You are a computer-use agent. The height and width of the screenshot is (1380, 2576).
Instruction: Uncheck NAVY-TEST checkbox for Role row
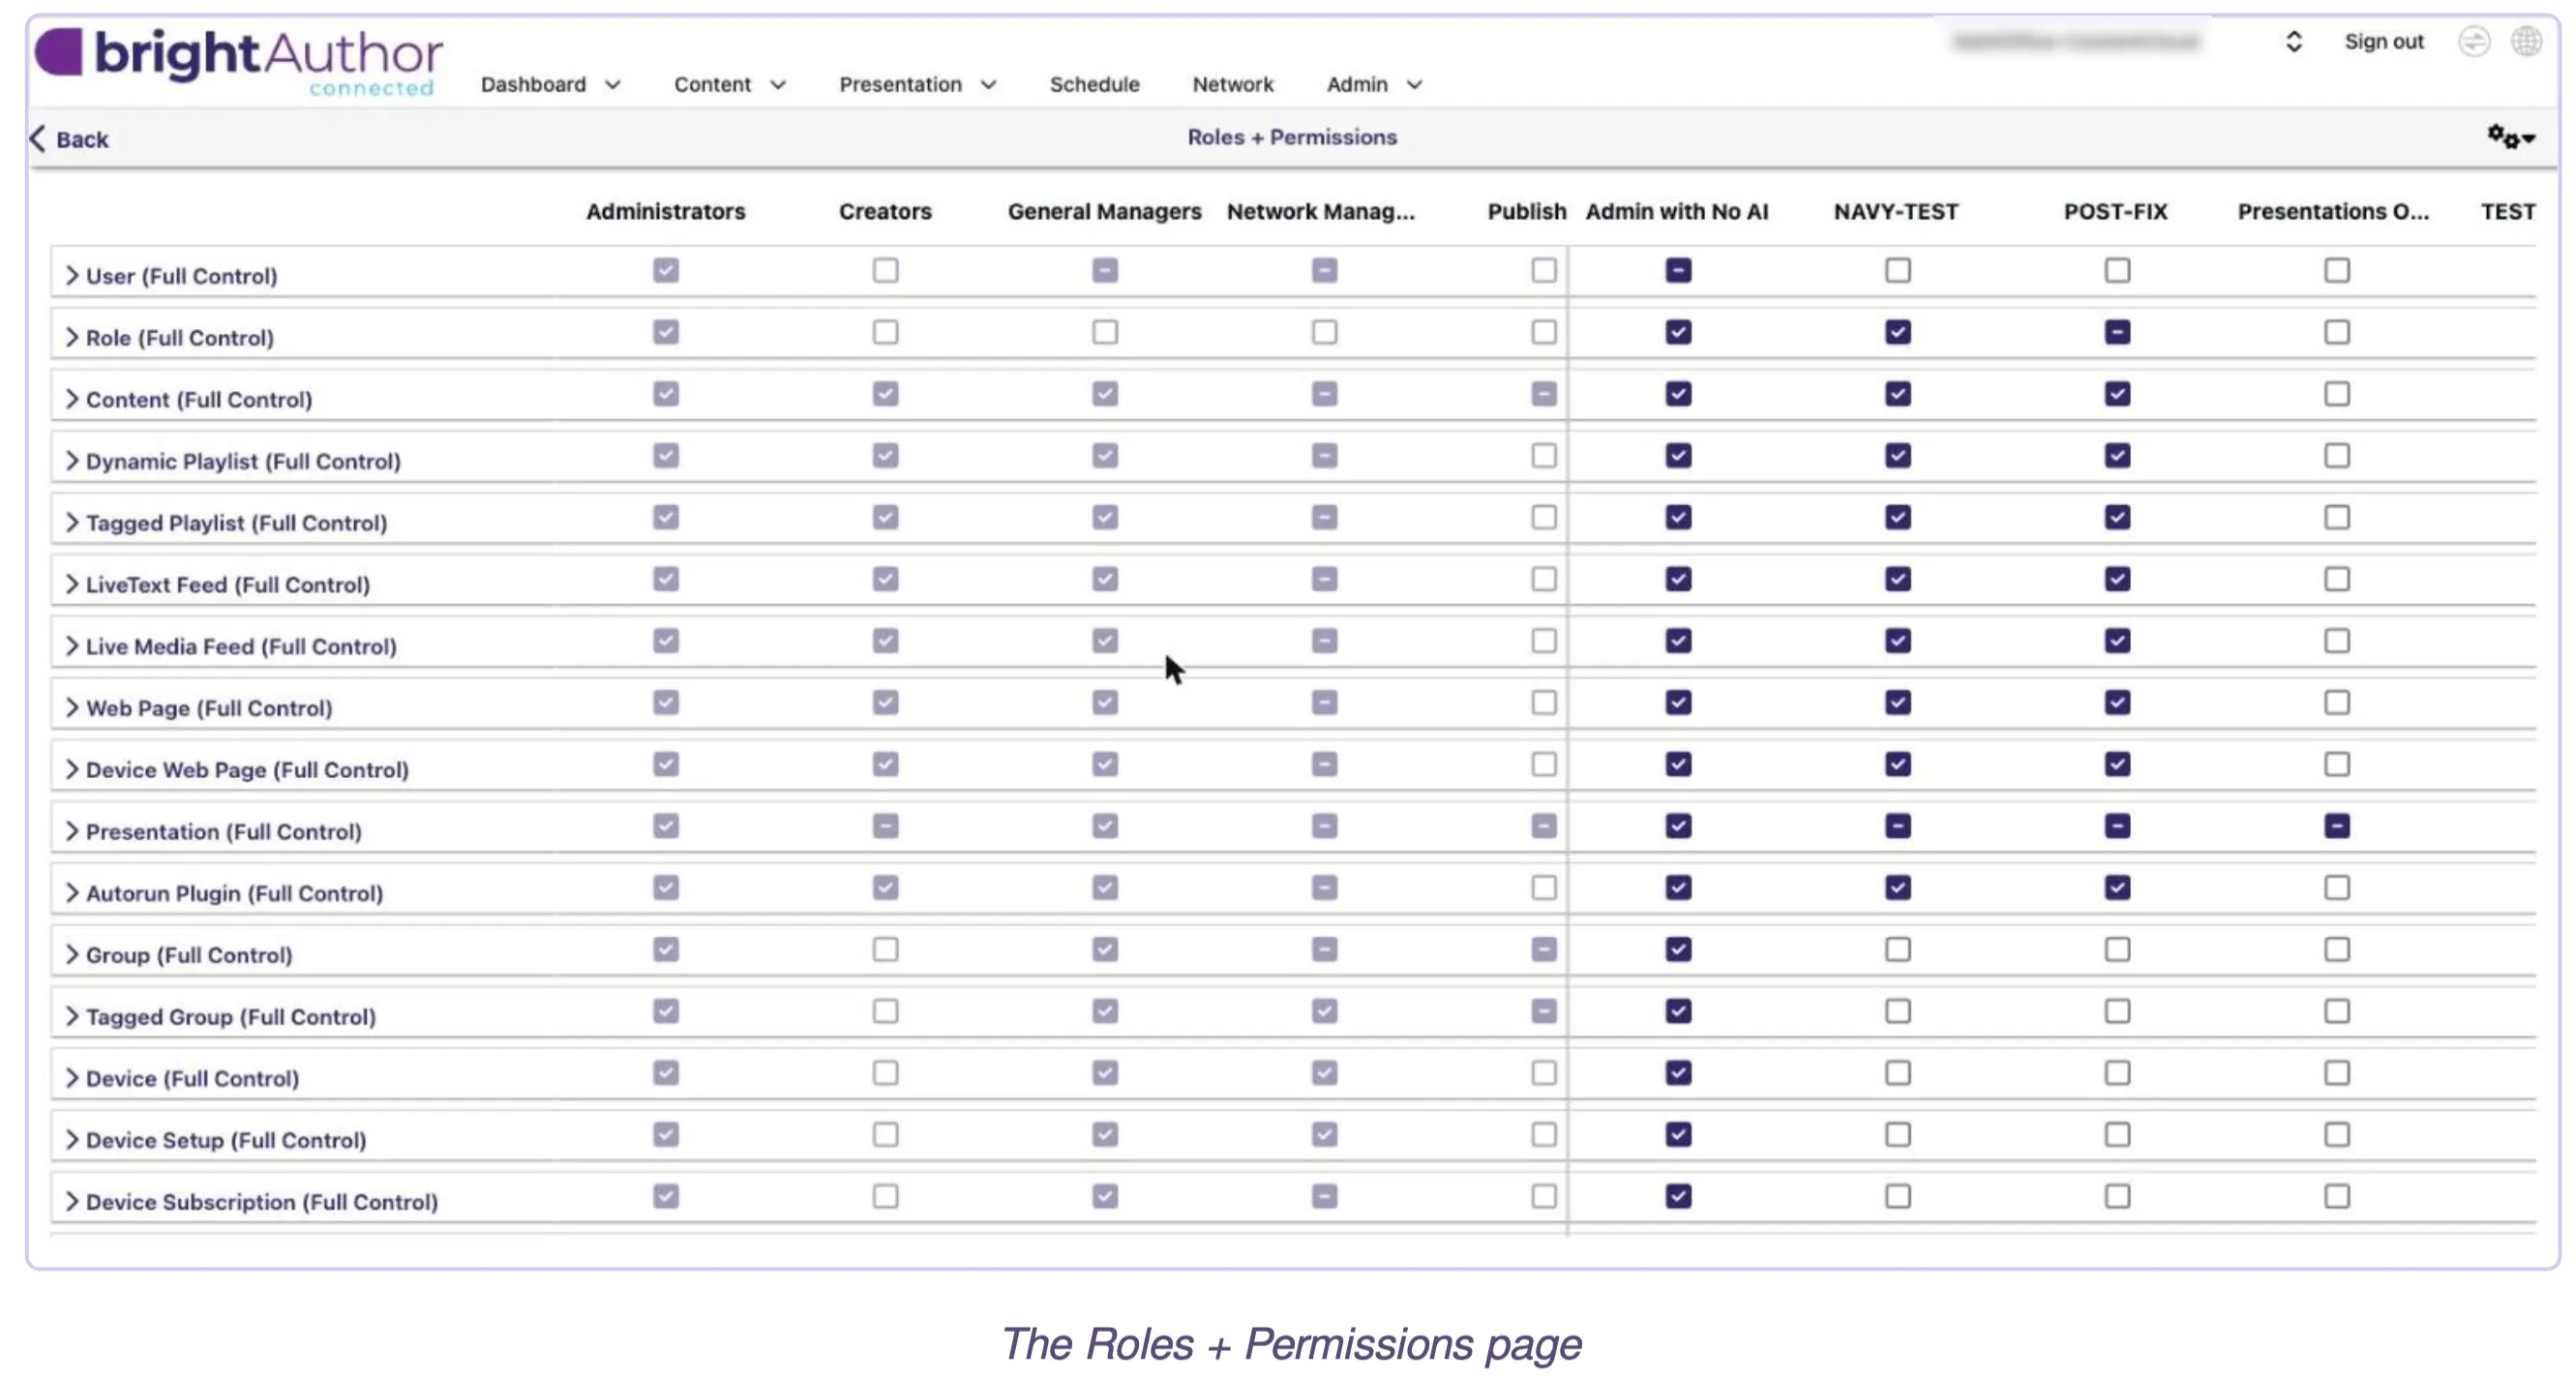(1897, 332)
